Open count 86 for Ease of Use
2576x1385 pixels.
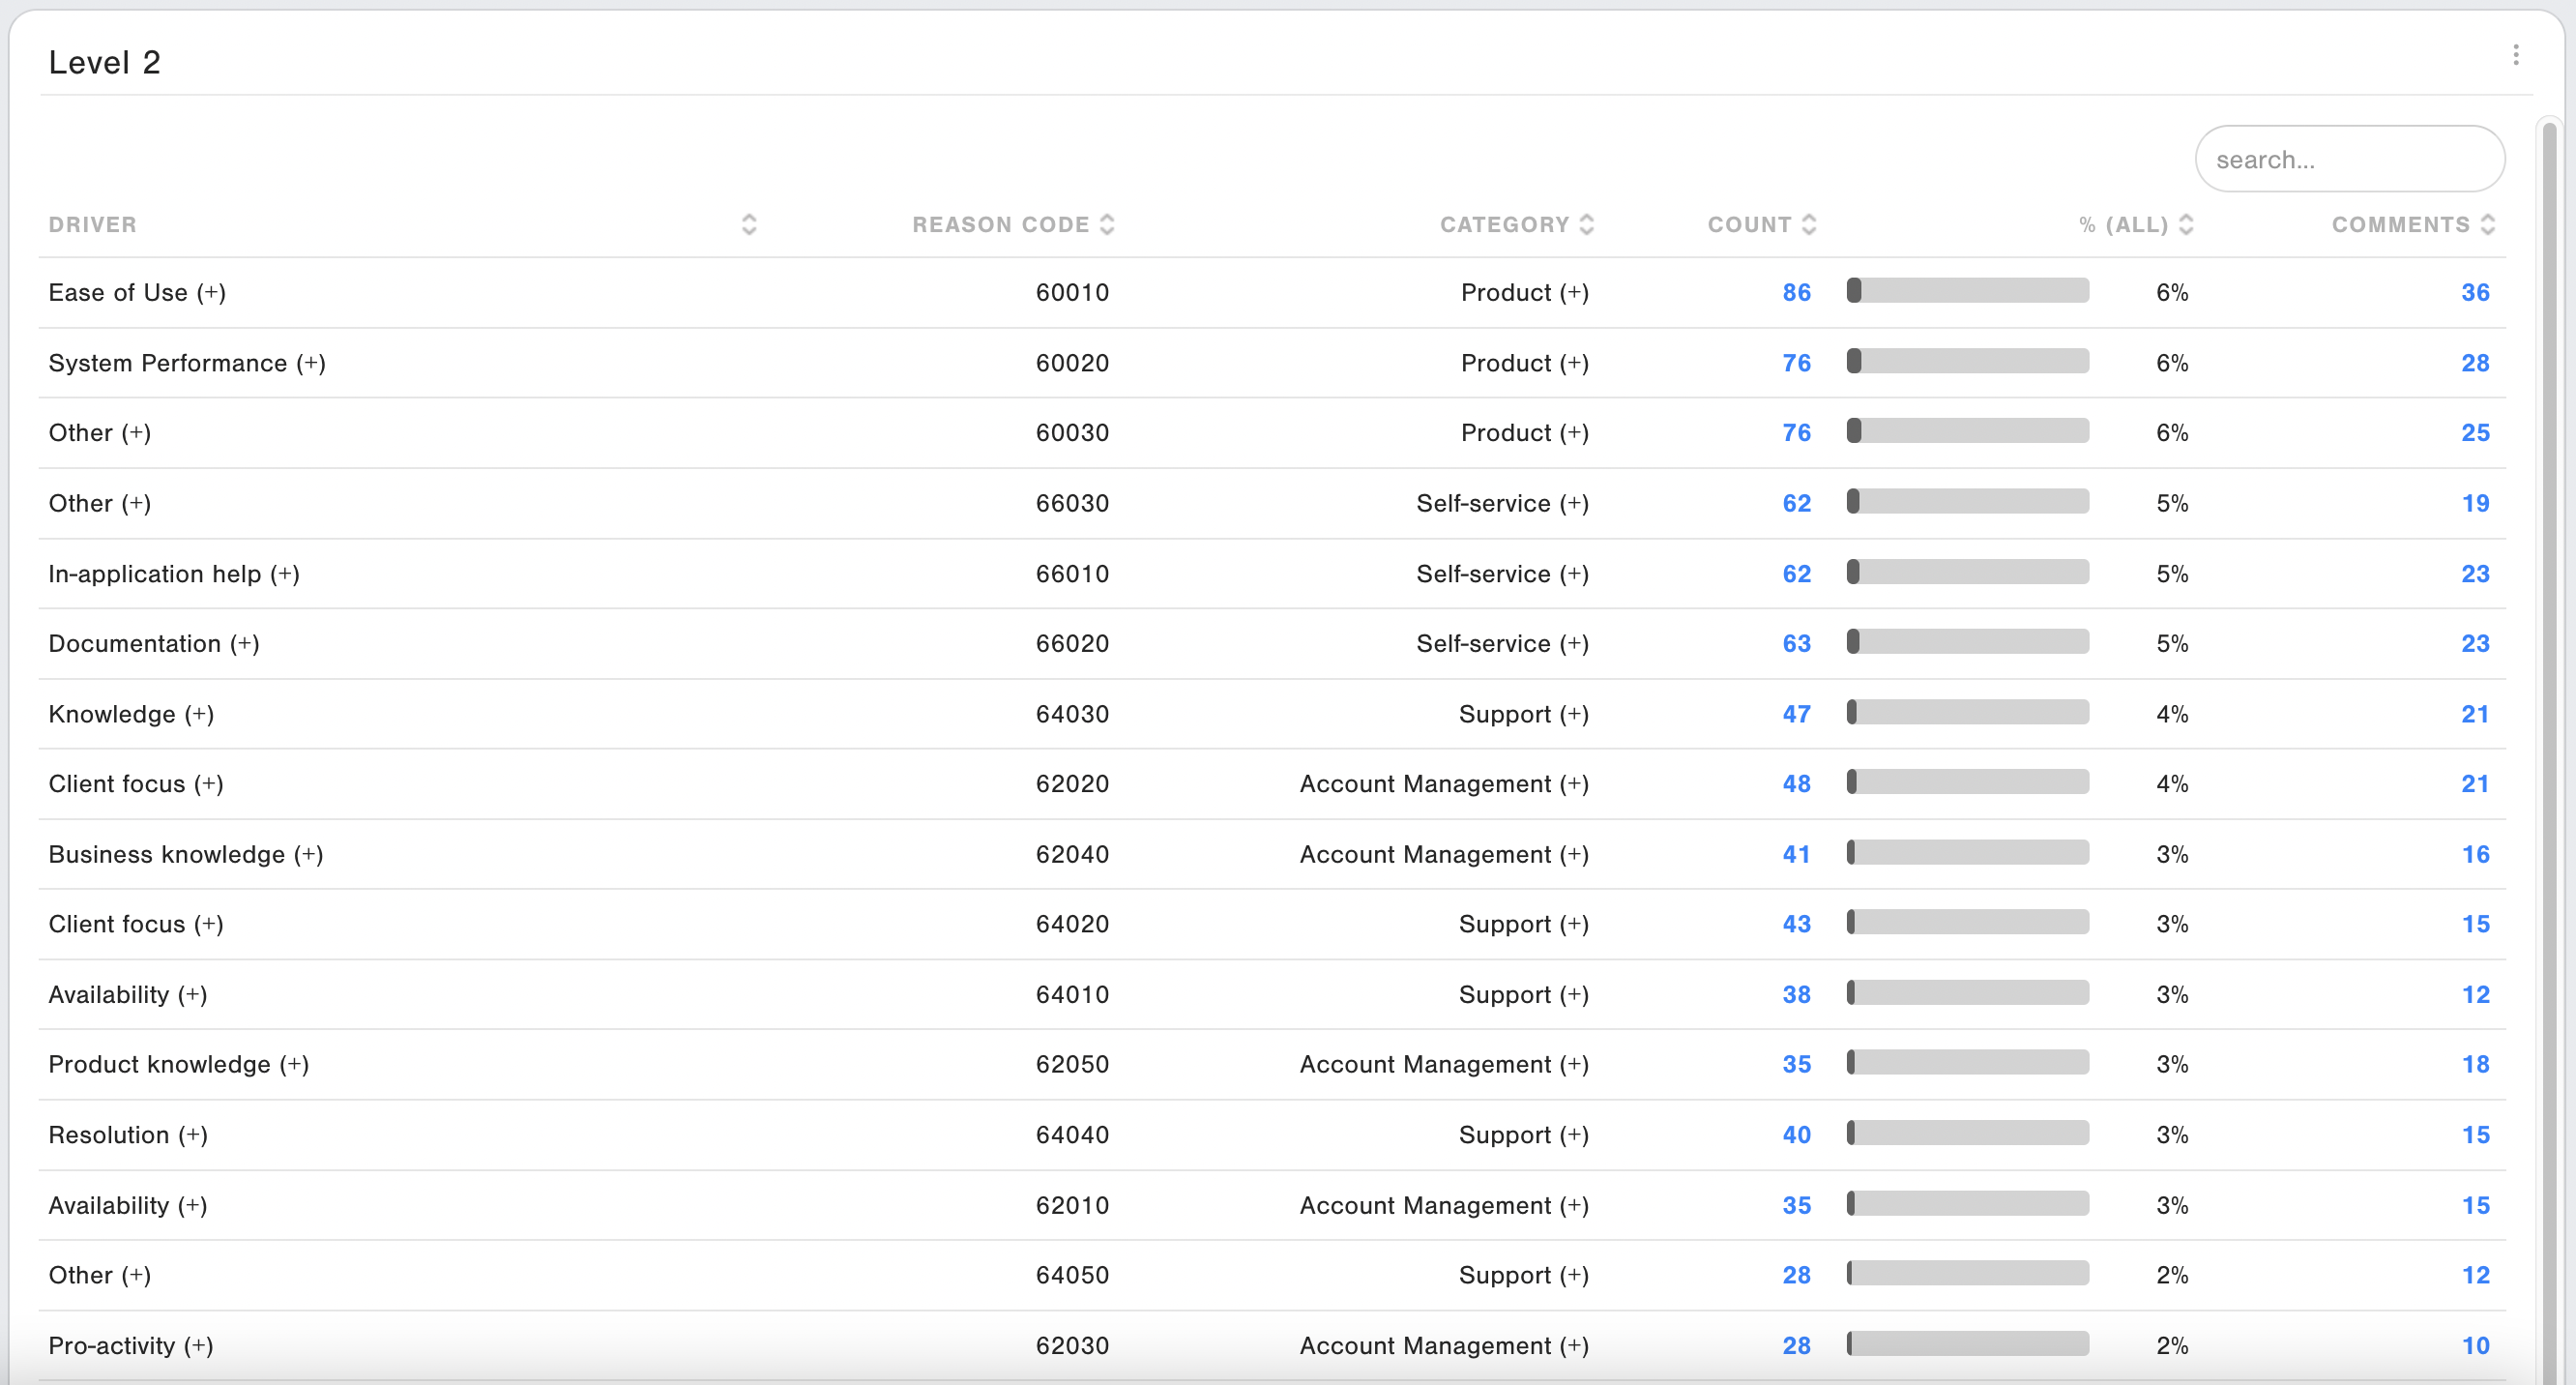(x=1796, y=292)
